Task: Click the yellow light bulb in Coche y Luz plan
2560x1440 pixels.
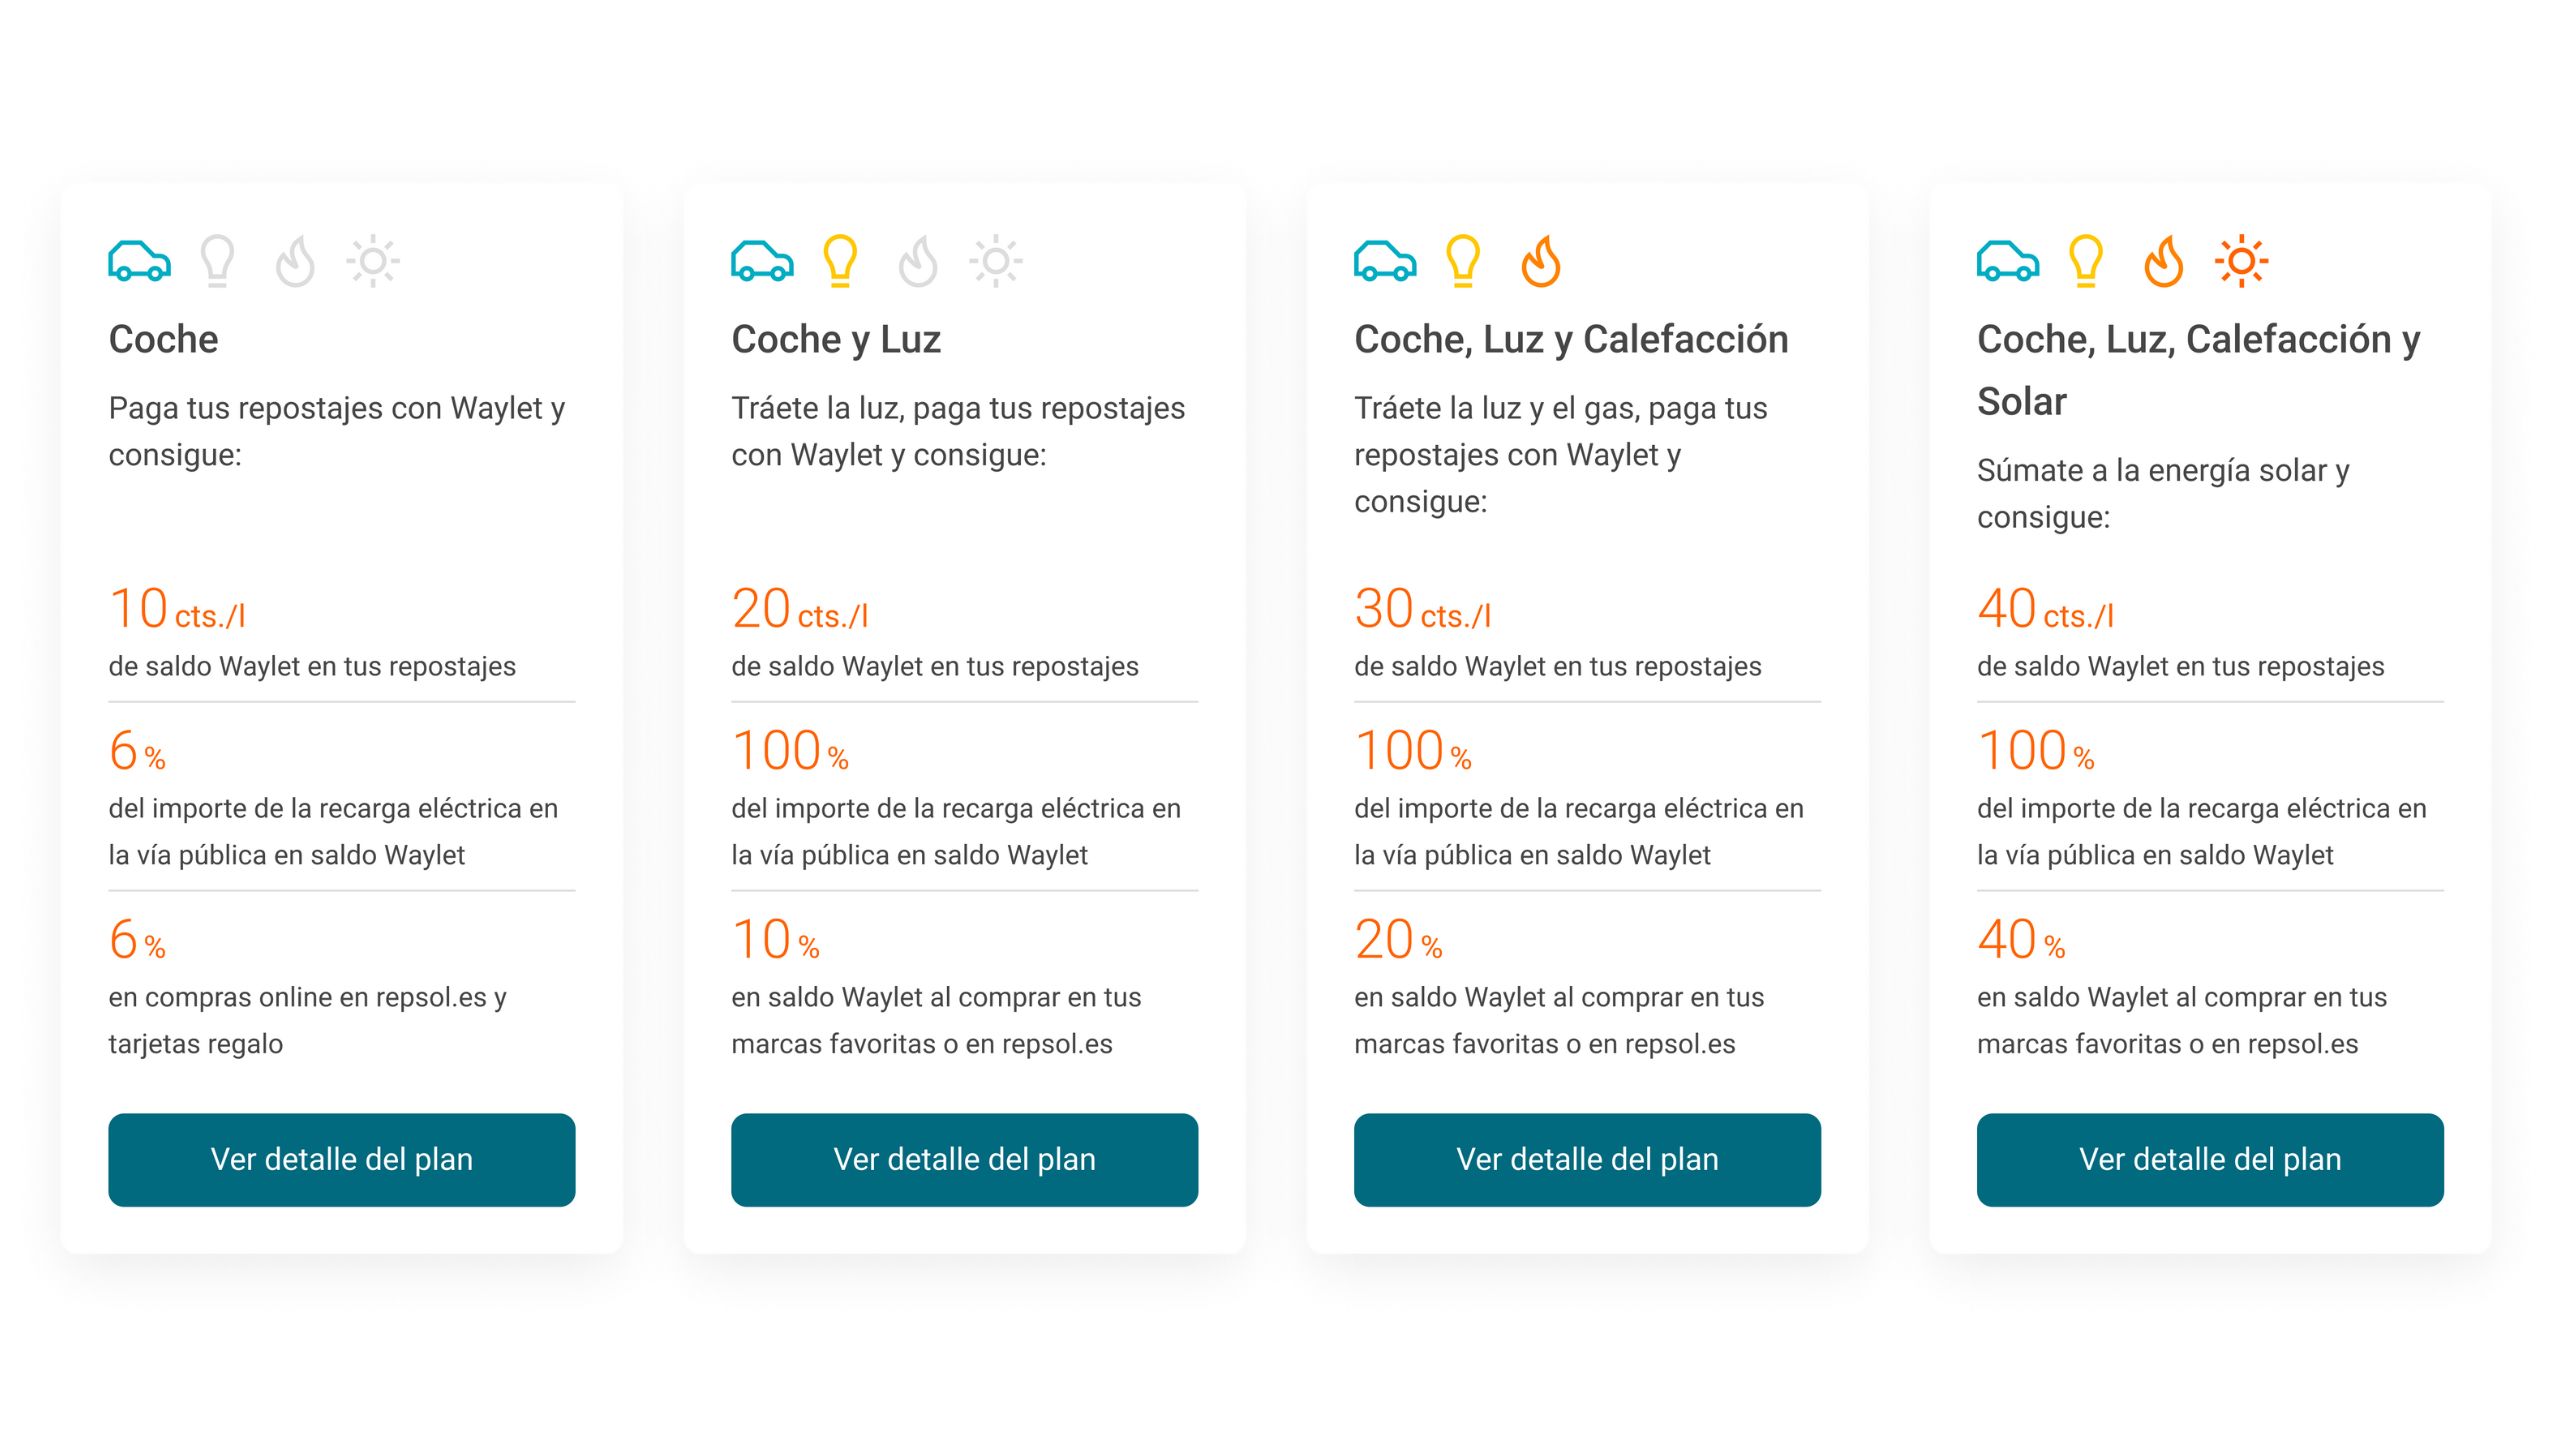Action: tap(840, 261)
